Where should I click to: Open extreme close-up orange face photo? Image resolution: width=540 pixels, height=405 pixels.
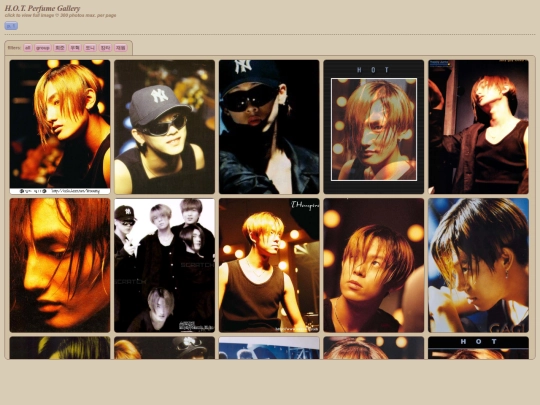[x=60, y=265]
